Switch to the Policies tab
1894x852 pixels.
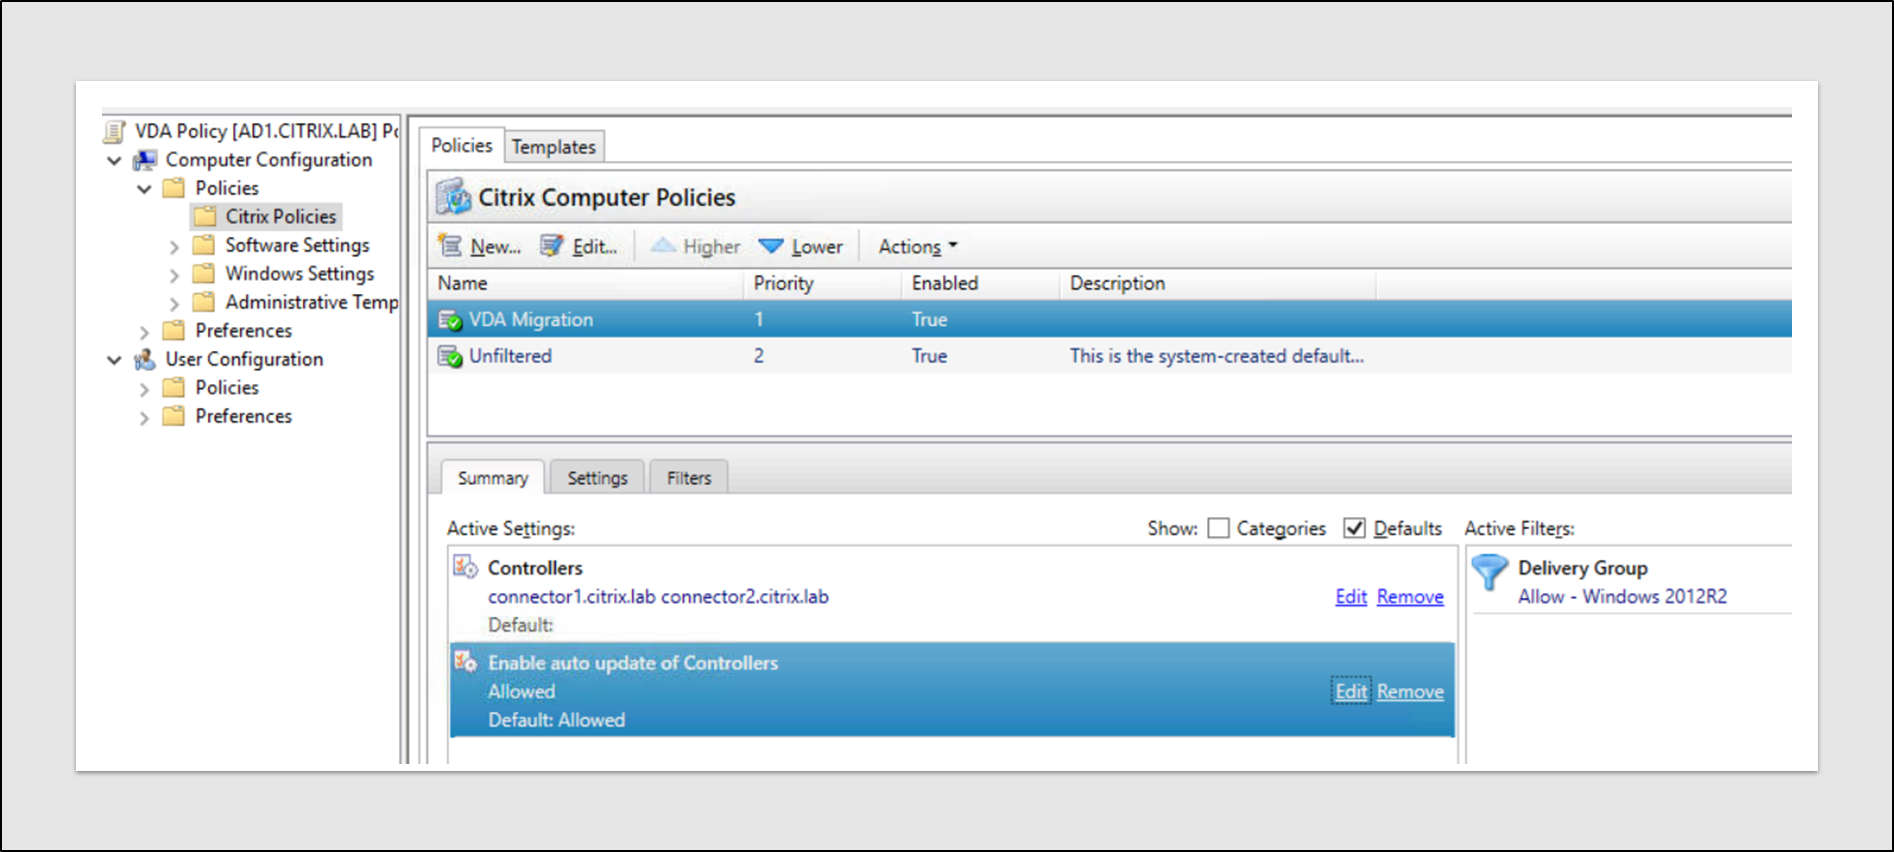coord(462,145)
